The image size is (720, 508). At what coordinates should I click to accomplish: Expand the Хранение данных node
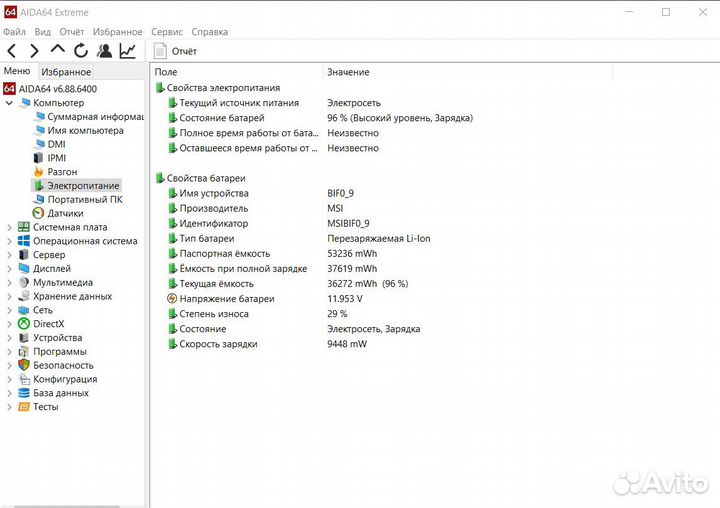pyautogui.click(x=9, y=296)
